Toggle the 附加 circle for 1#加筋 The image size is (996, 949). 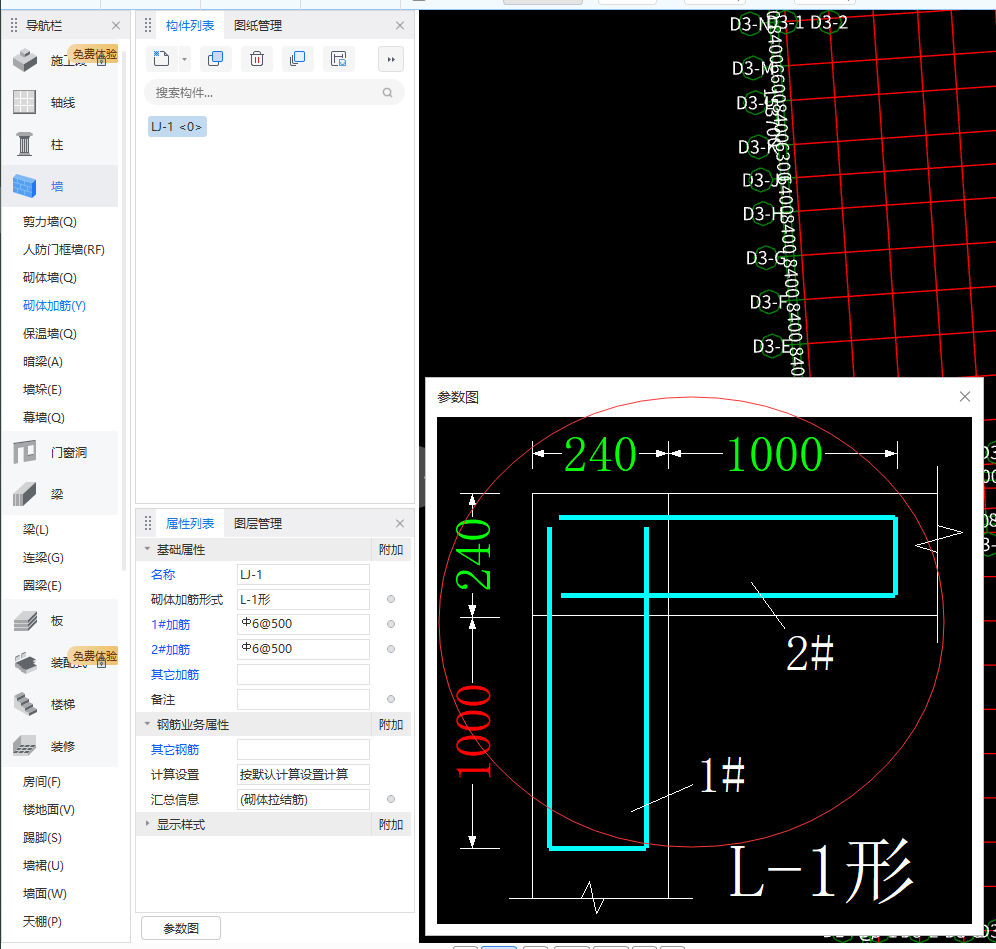click(x=391, y=624)
